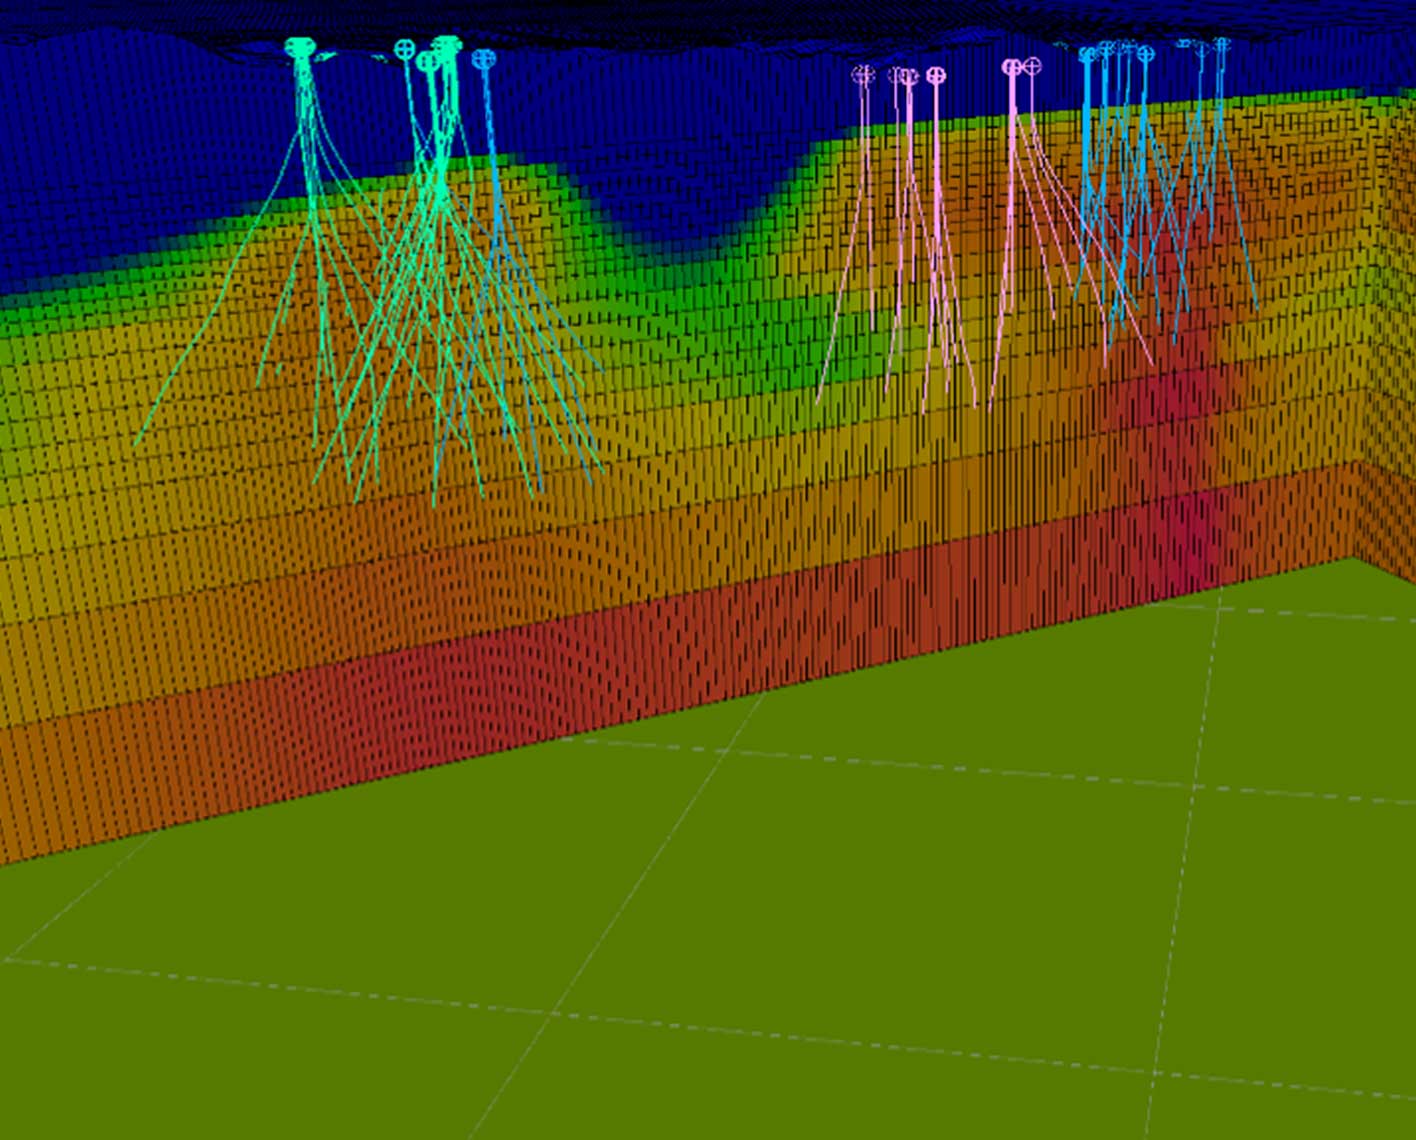Click the rightmost pink wellhead marker
Screen dimensions: 1416x1140
(1033, 64)
